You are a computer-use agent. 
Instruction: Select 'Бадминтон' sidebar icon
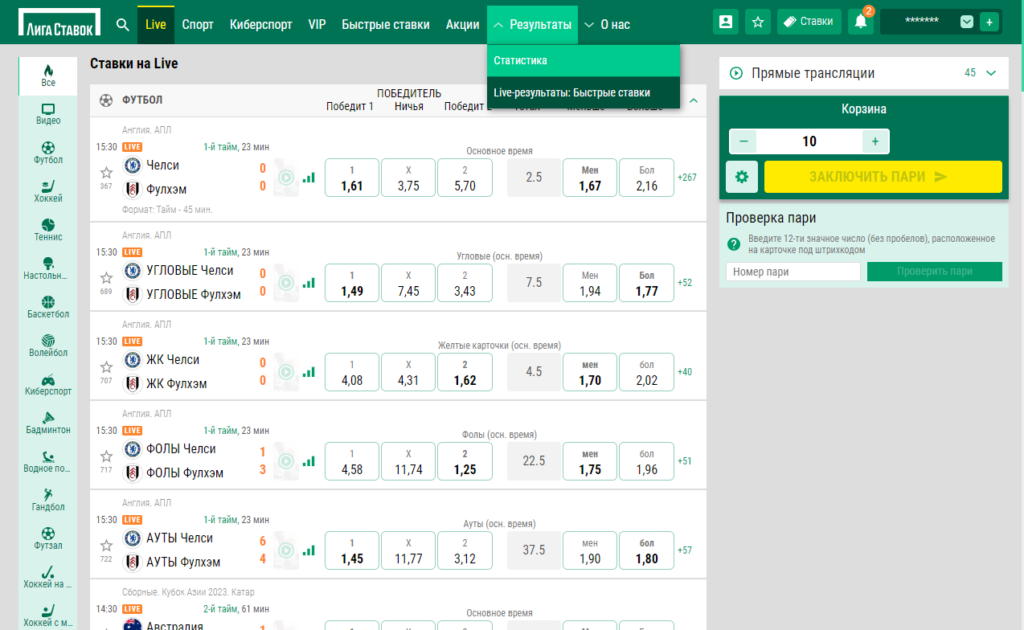(48, 422)
